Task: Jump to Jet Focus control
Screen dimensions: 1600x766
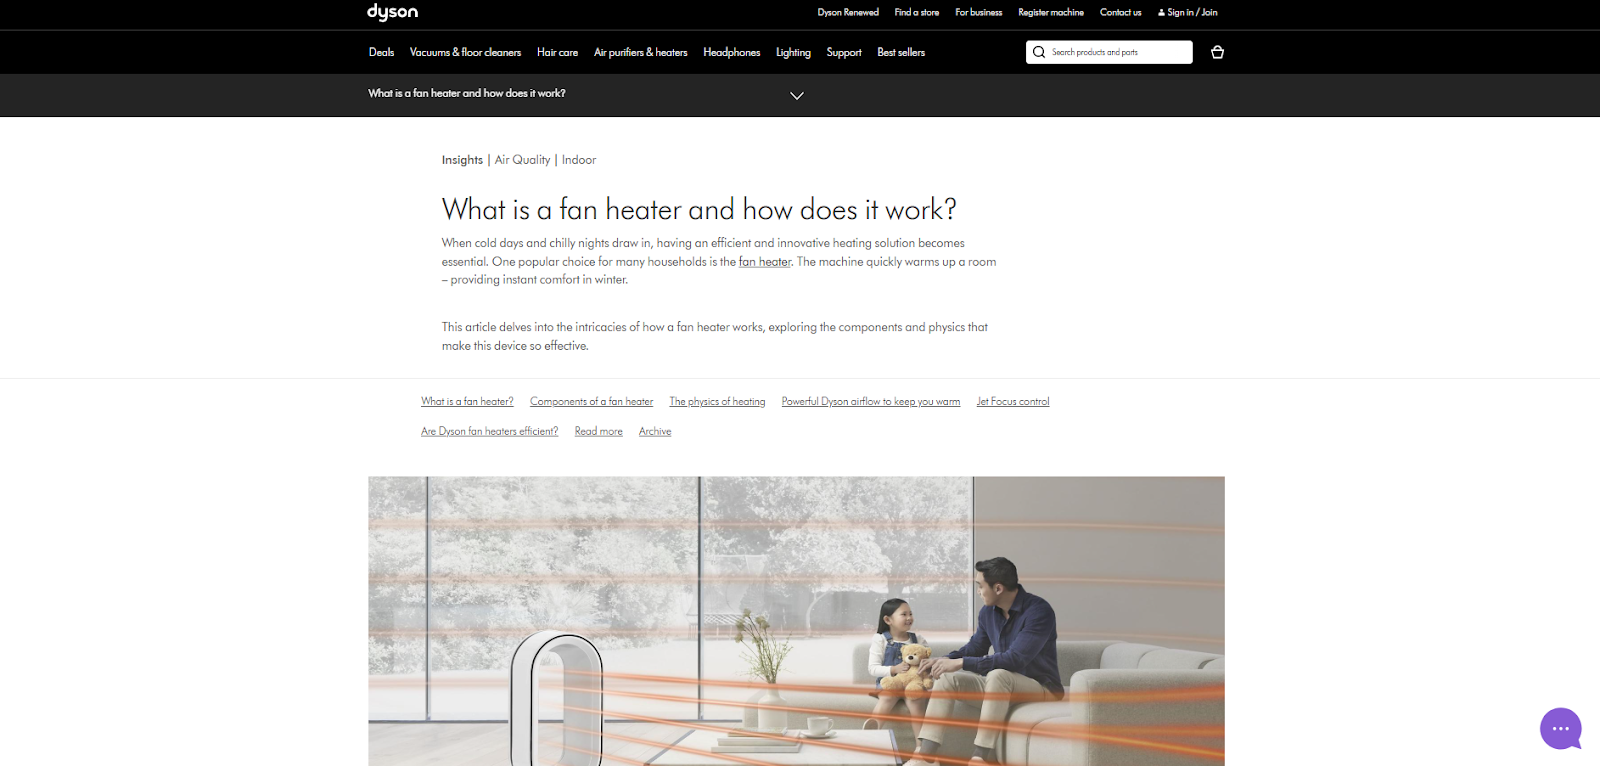Action: 1013,401
